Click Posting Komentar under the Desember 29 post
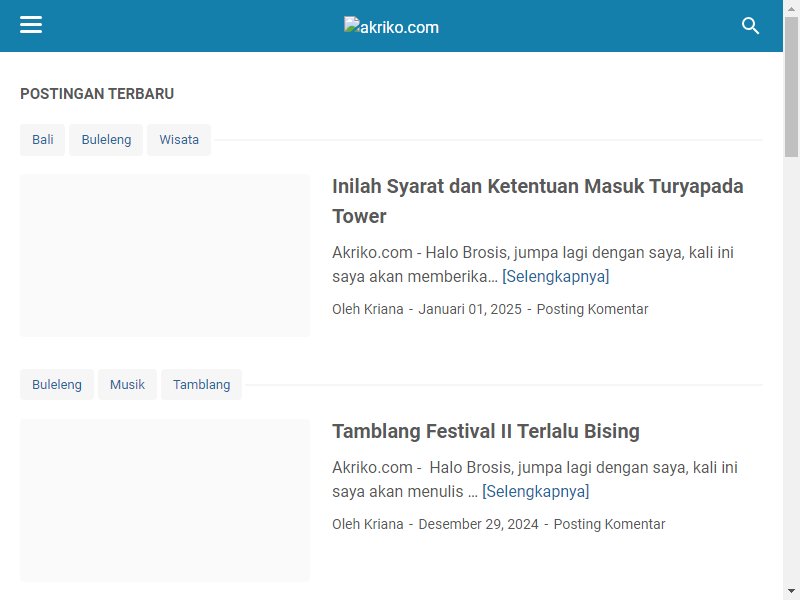The width and height of the screenshot is (800, 600). (x=609, y=524)
